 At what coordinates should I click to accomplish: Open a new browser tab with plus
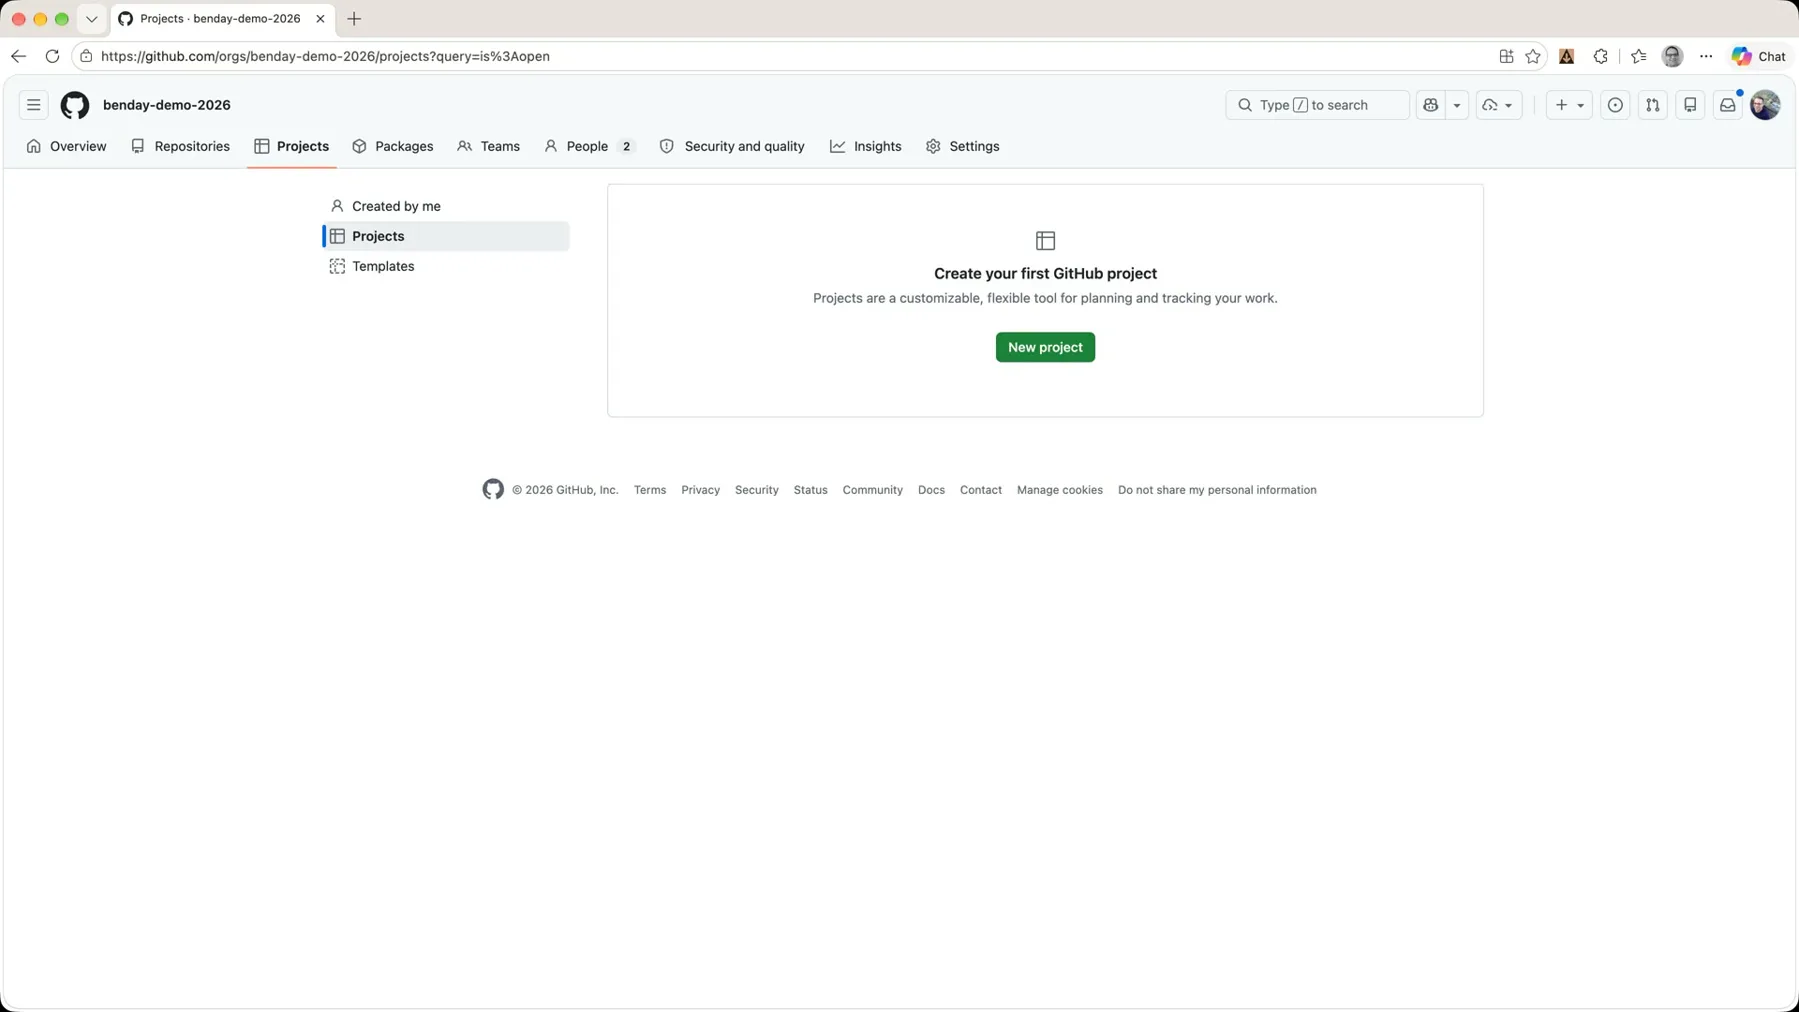click(x=354, y=19)
